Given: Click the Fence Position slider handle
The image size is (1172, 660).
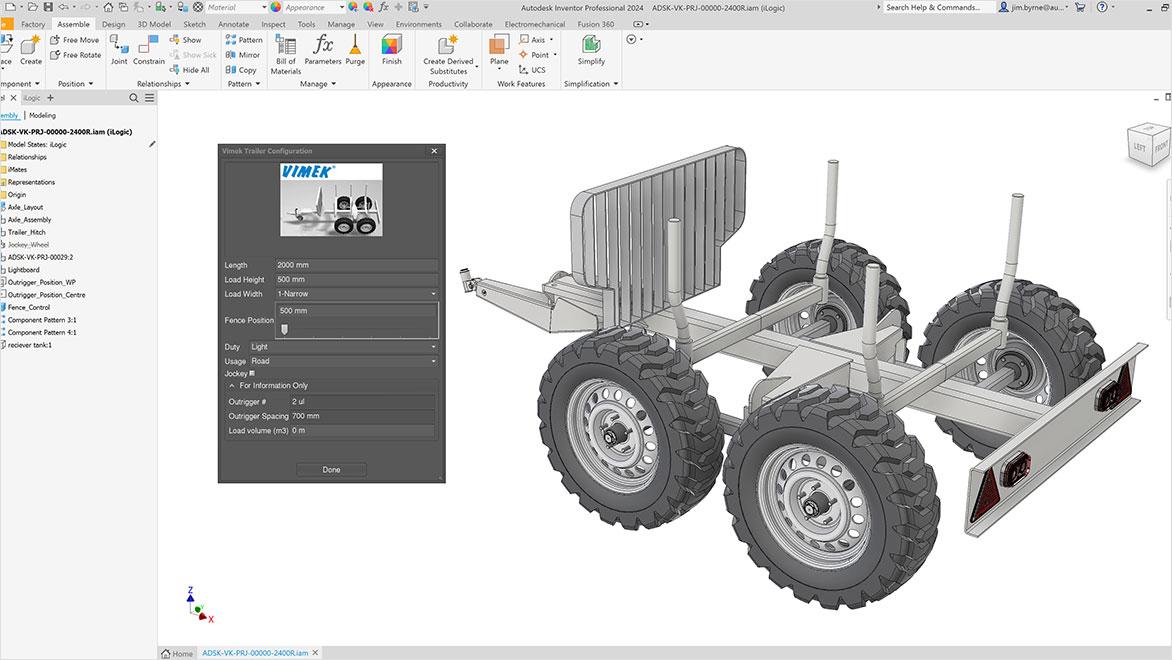Looking at the screenshot, I should pyautogui.click(x=284, y=329).
